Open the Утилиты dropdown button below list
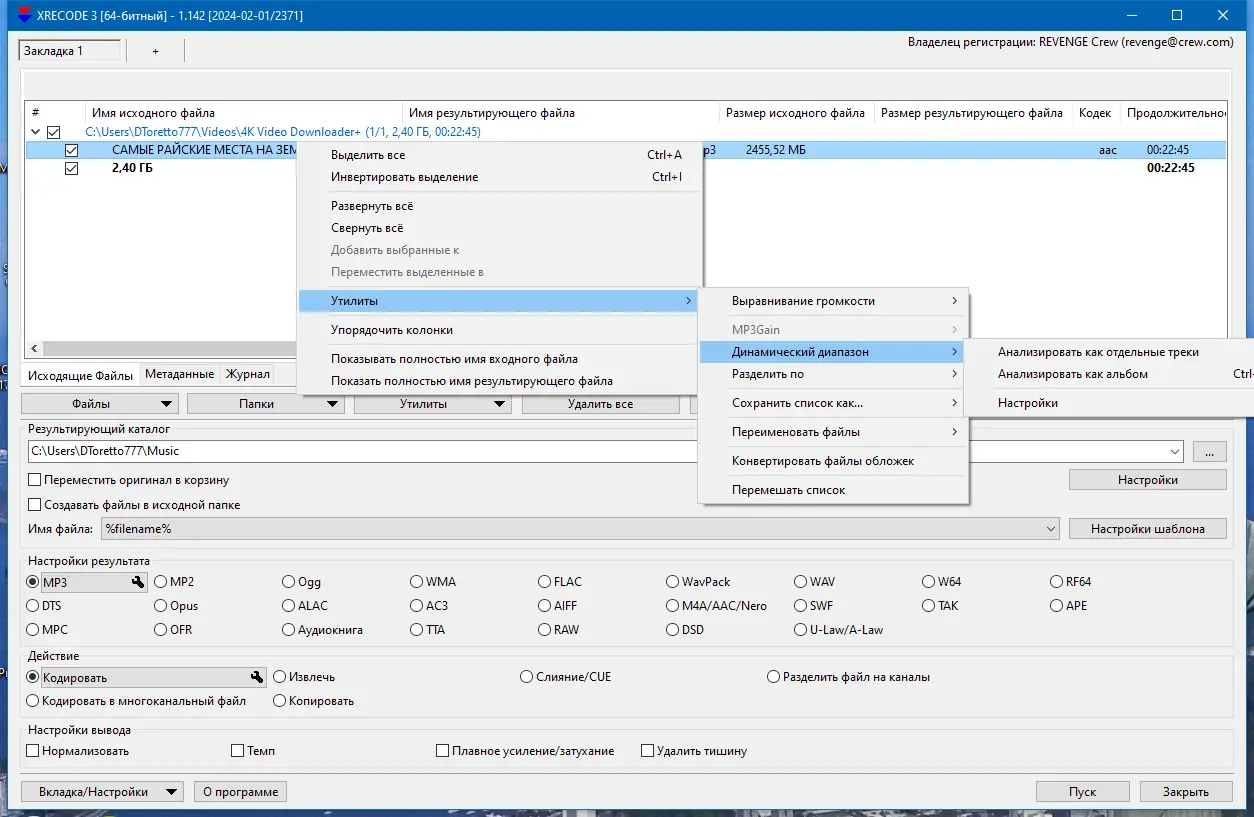The height and width of the screenshot is (817, 1254). point(433,404)
